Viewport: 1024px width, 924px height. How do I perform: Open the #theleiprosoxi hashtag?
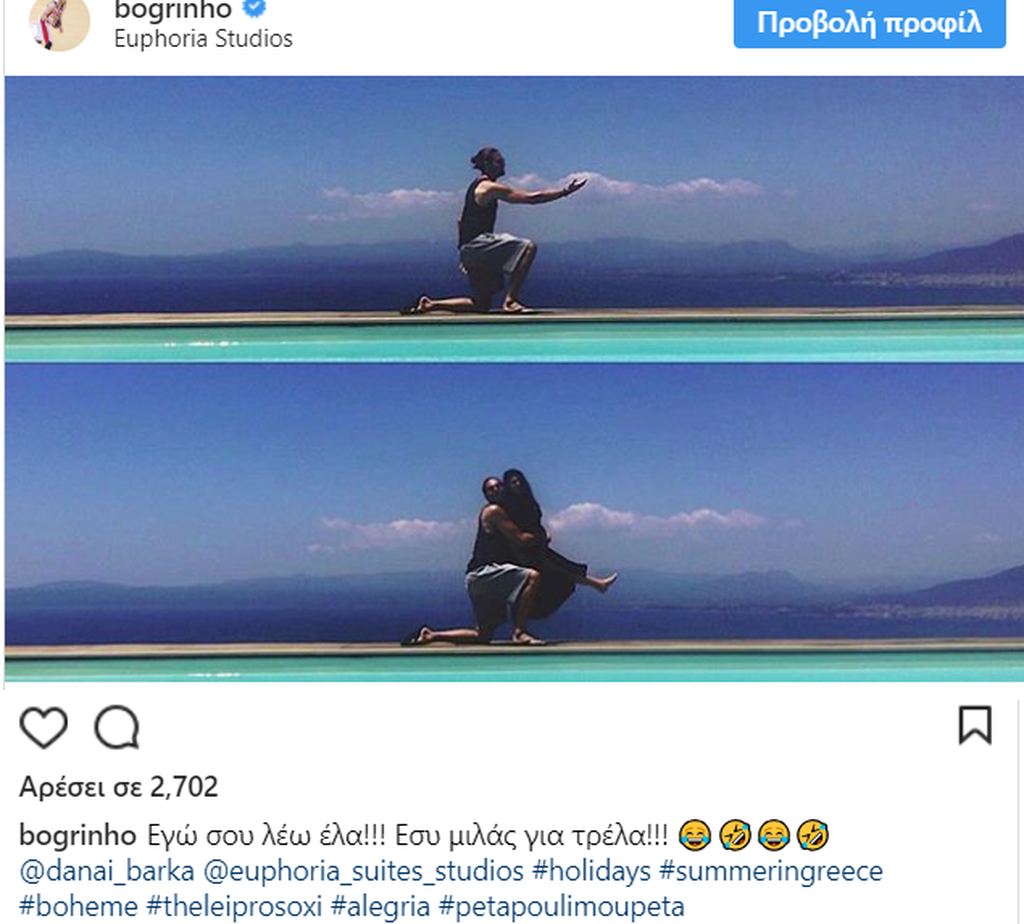click(x=234, y=906)
